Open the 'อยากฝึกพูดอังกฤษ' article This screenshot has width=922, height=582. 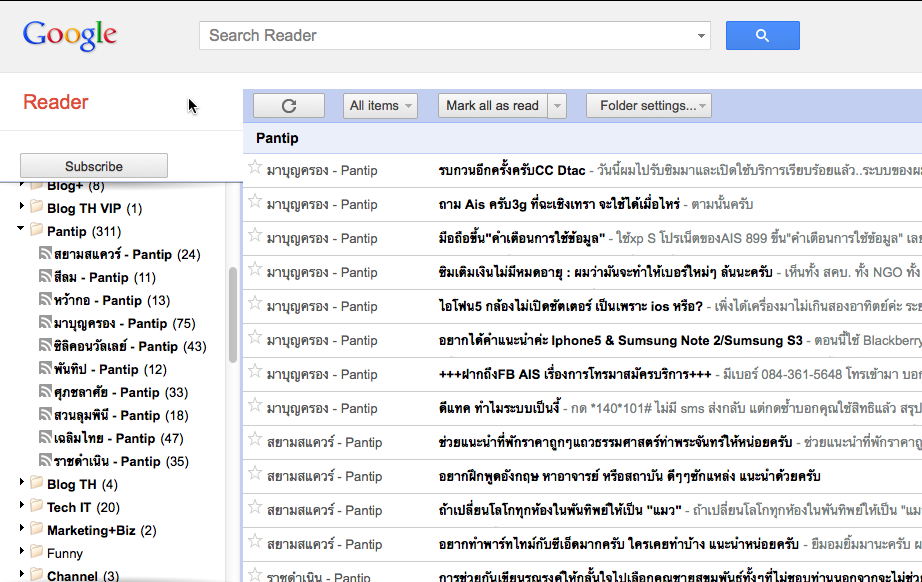(629, 476)
